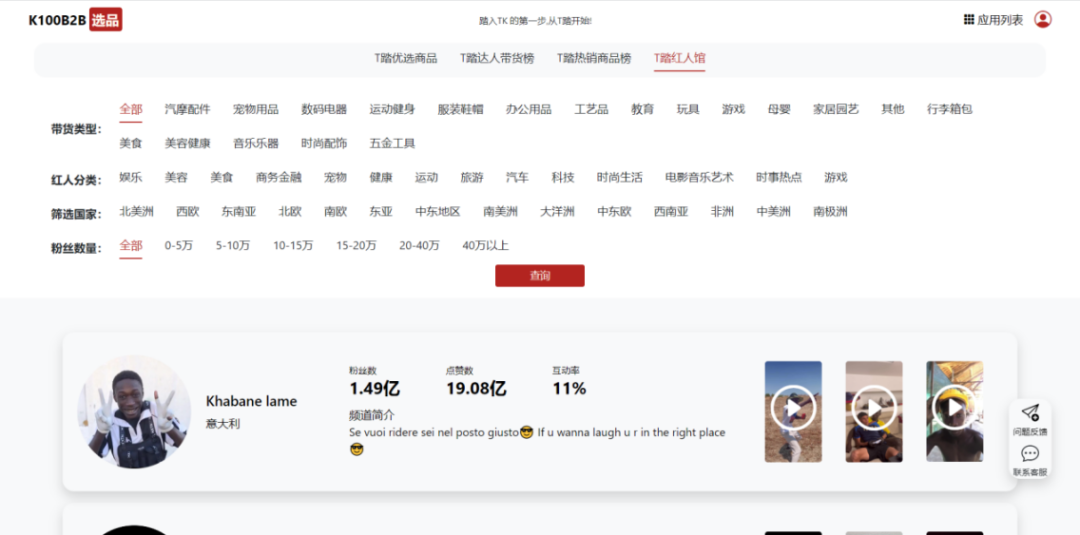Filter country by 南美洲
The width and height of the screenshot is (1080, 535).
(x=500, y=211)
